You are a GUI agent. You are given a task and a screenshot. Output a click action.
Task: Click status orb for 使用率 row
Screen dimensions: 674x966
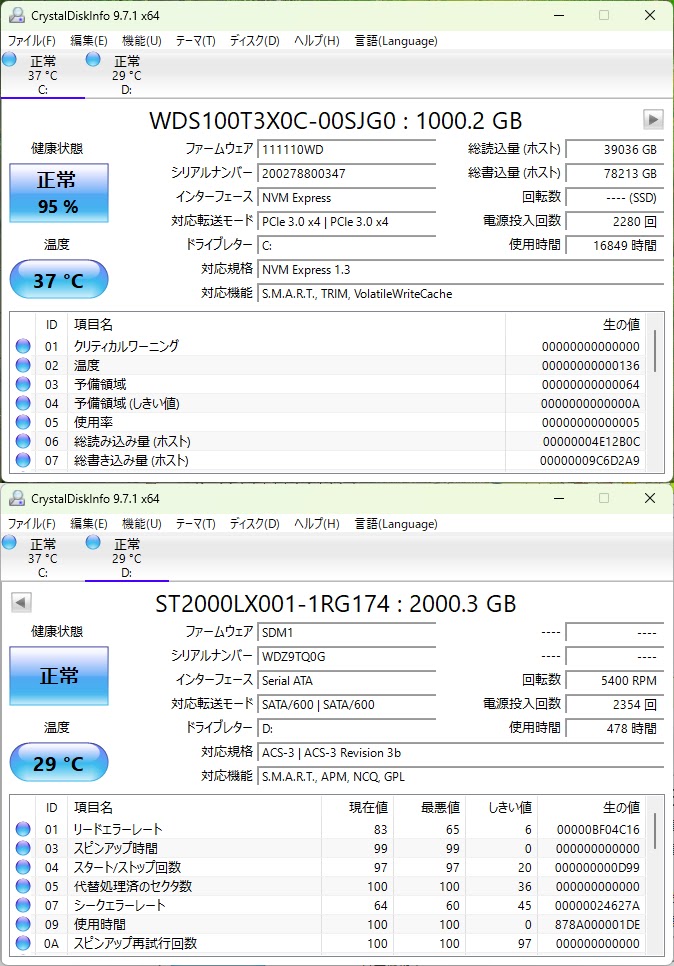click(x=23, y=422)
